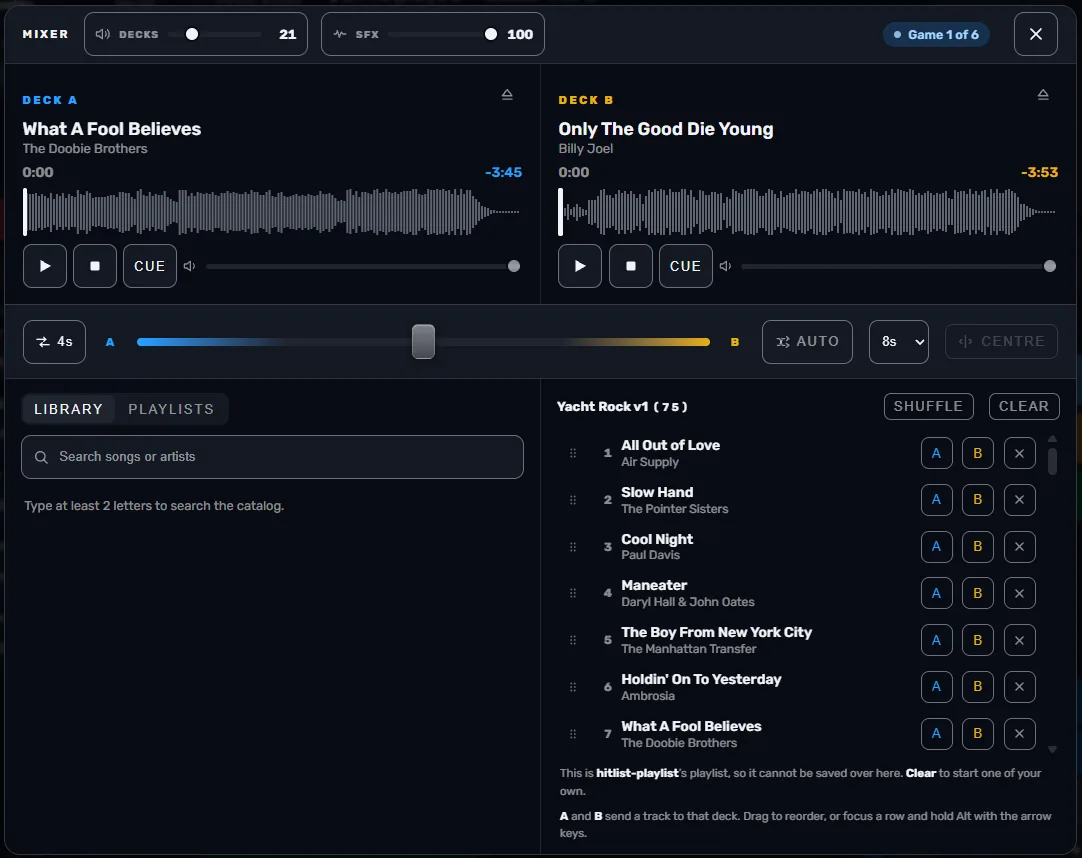Play Only The Good Die Young on Deck B
1082x858 pixels.
click(580, 266)
